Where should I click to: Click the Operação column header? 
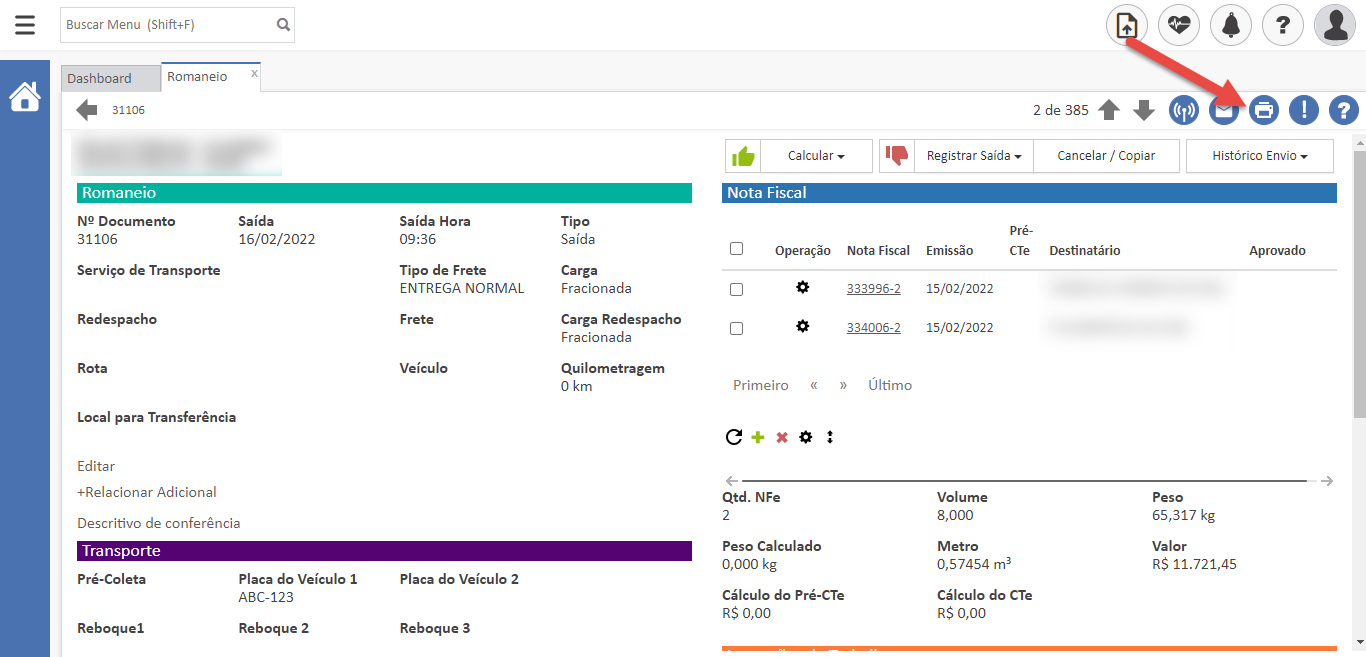803,251
